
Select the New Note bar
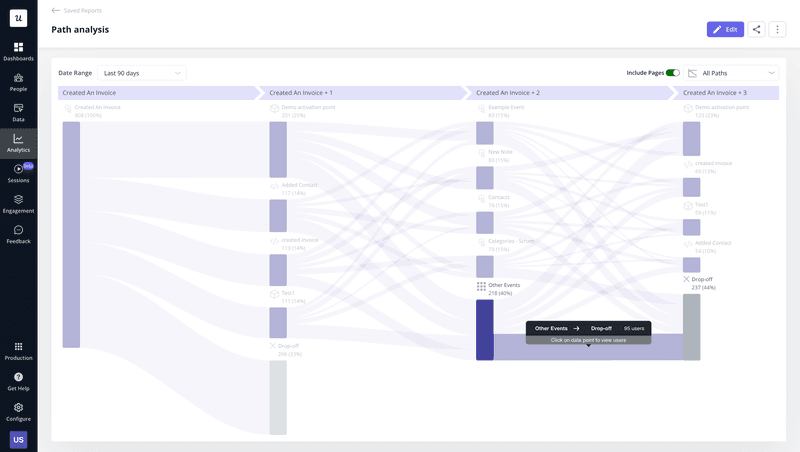pos(485,178)
